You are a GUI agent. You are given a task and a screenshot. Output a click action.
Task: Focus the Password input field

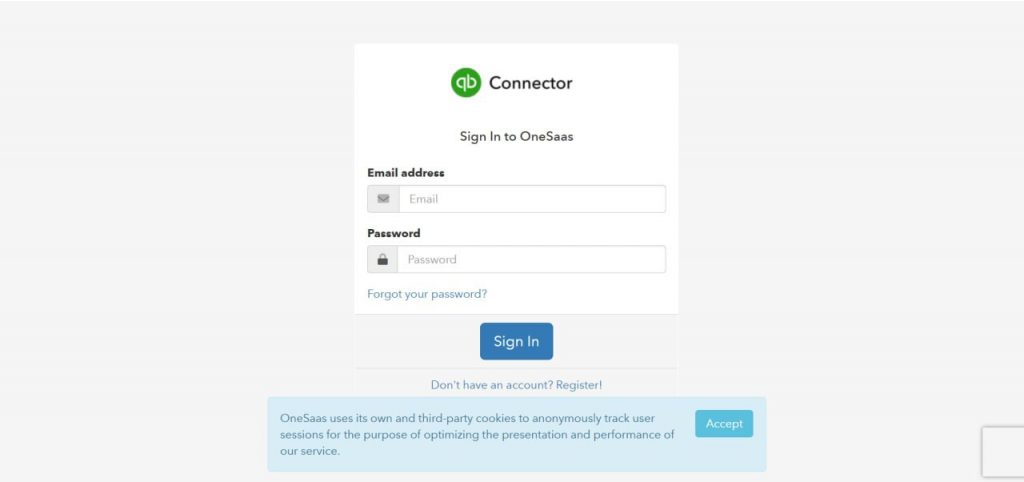click(x=531, y=260)
